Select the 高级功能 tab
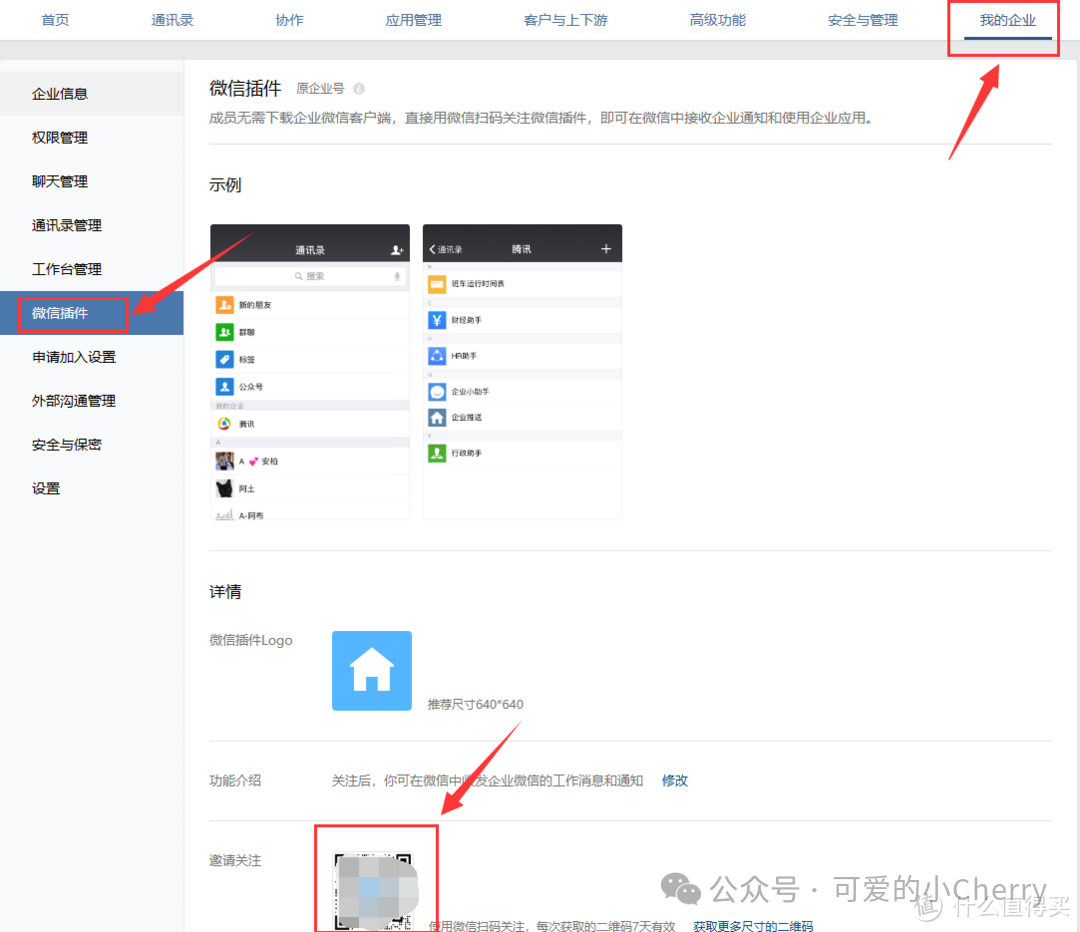 [x=718, y=20]
